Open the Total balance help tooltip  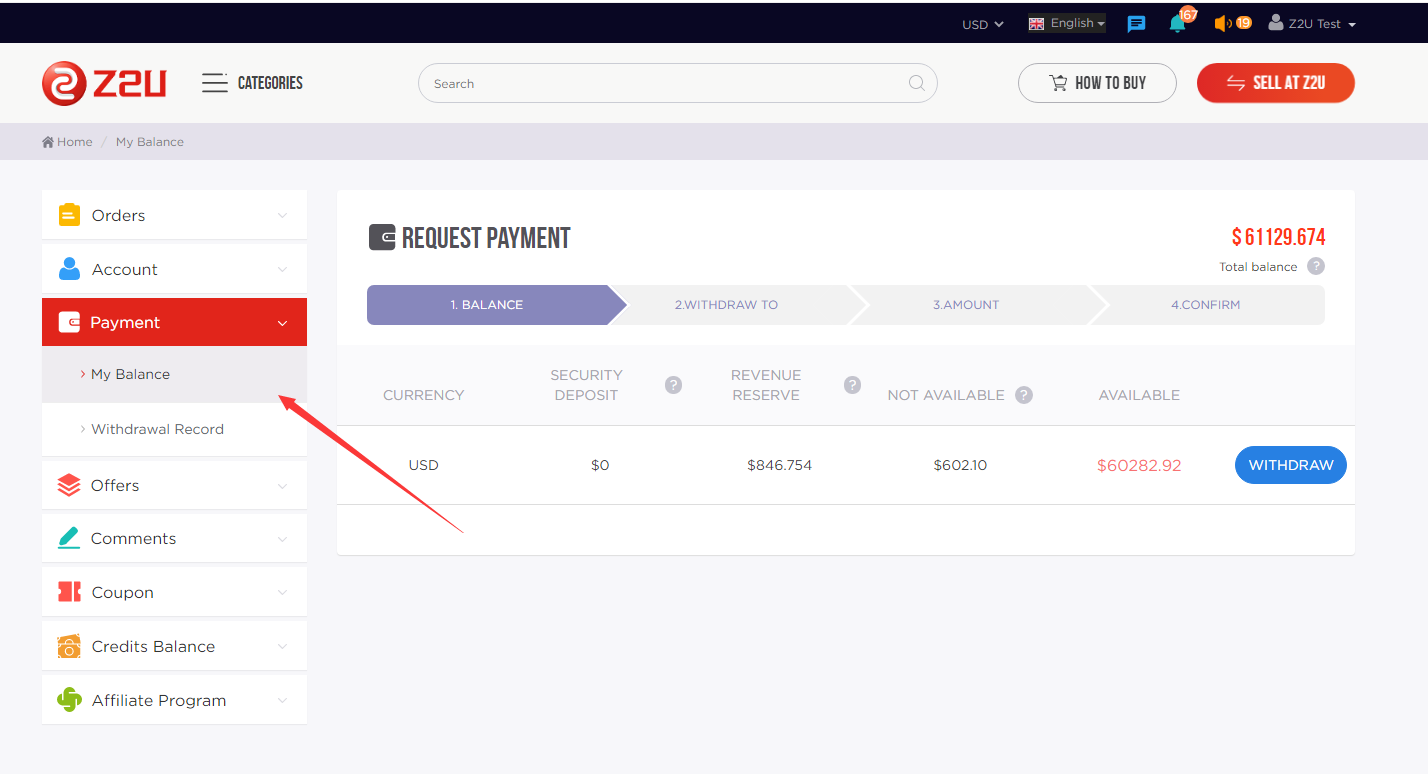click(1315, 266)
